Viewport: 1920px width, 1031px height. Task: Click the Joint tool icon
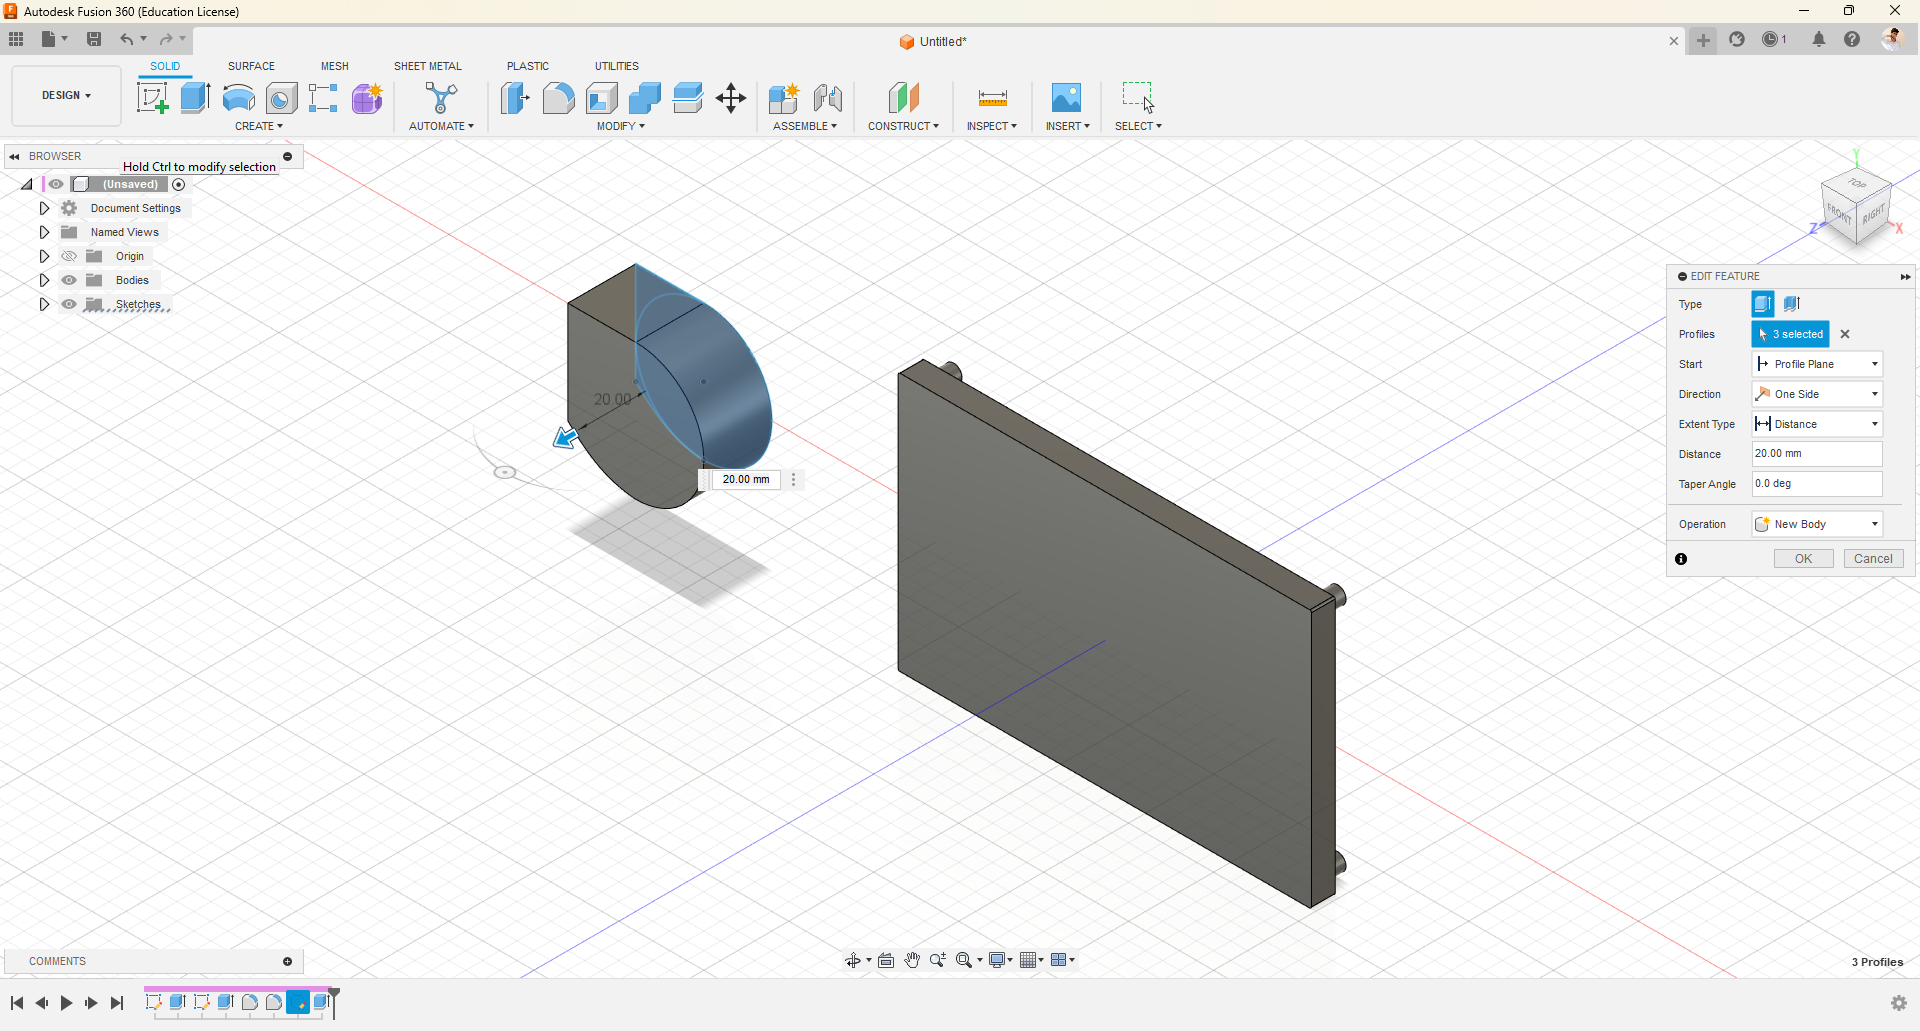(x=828, y=98)
